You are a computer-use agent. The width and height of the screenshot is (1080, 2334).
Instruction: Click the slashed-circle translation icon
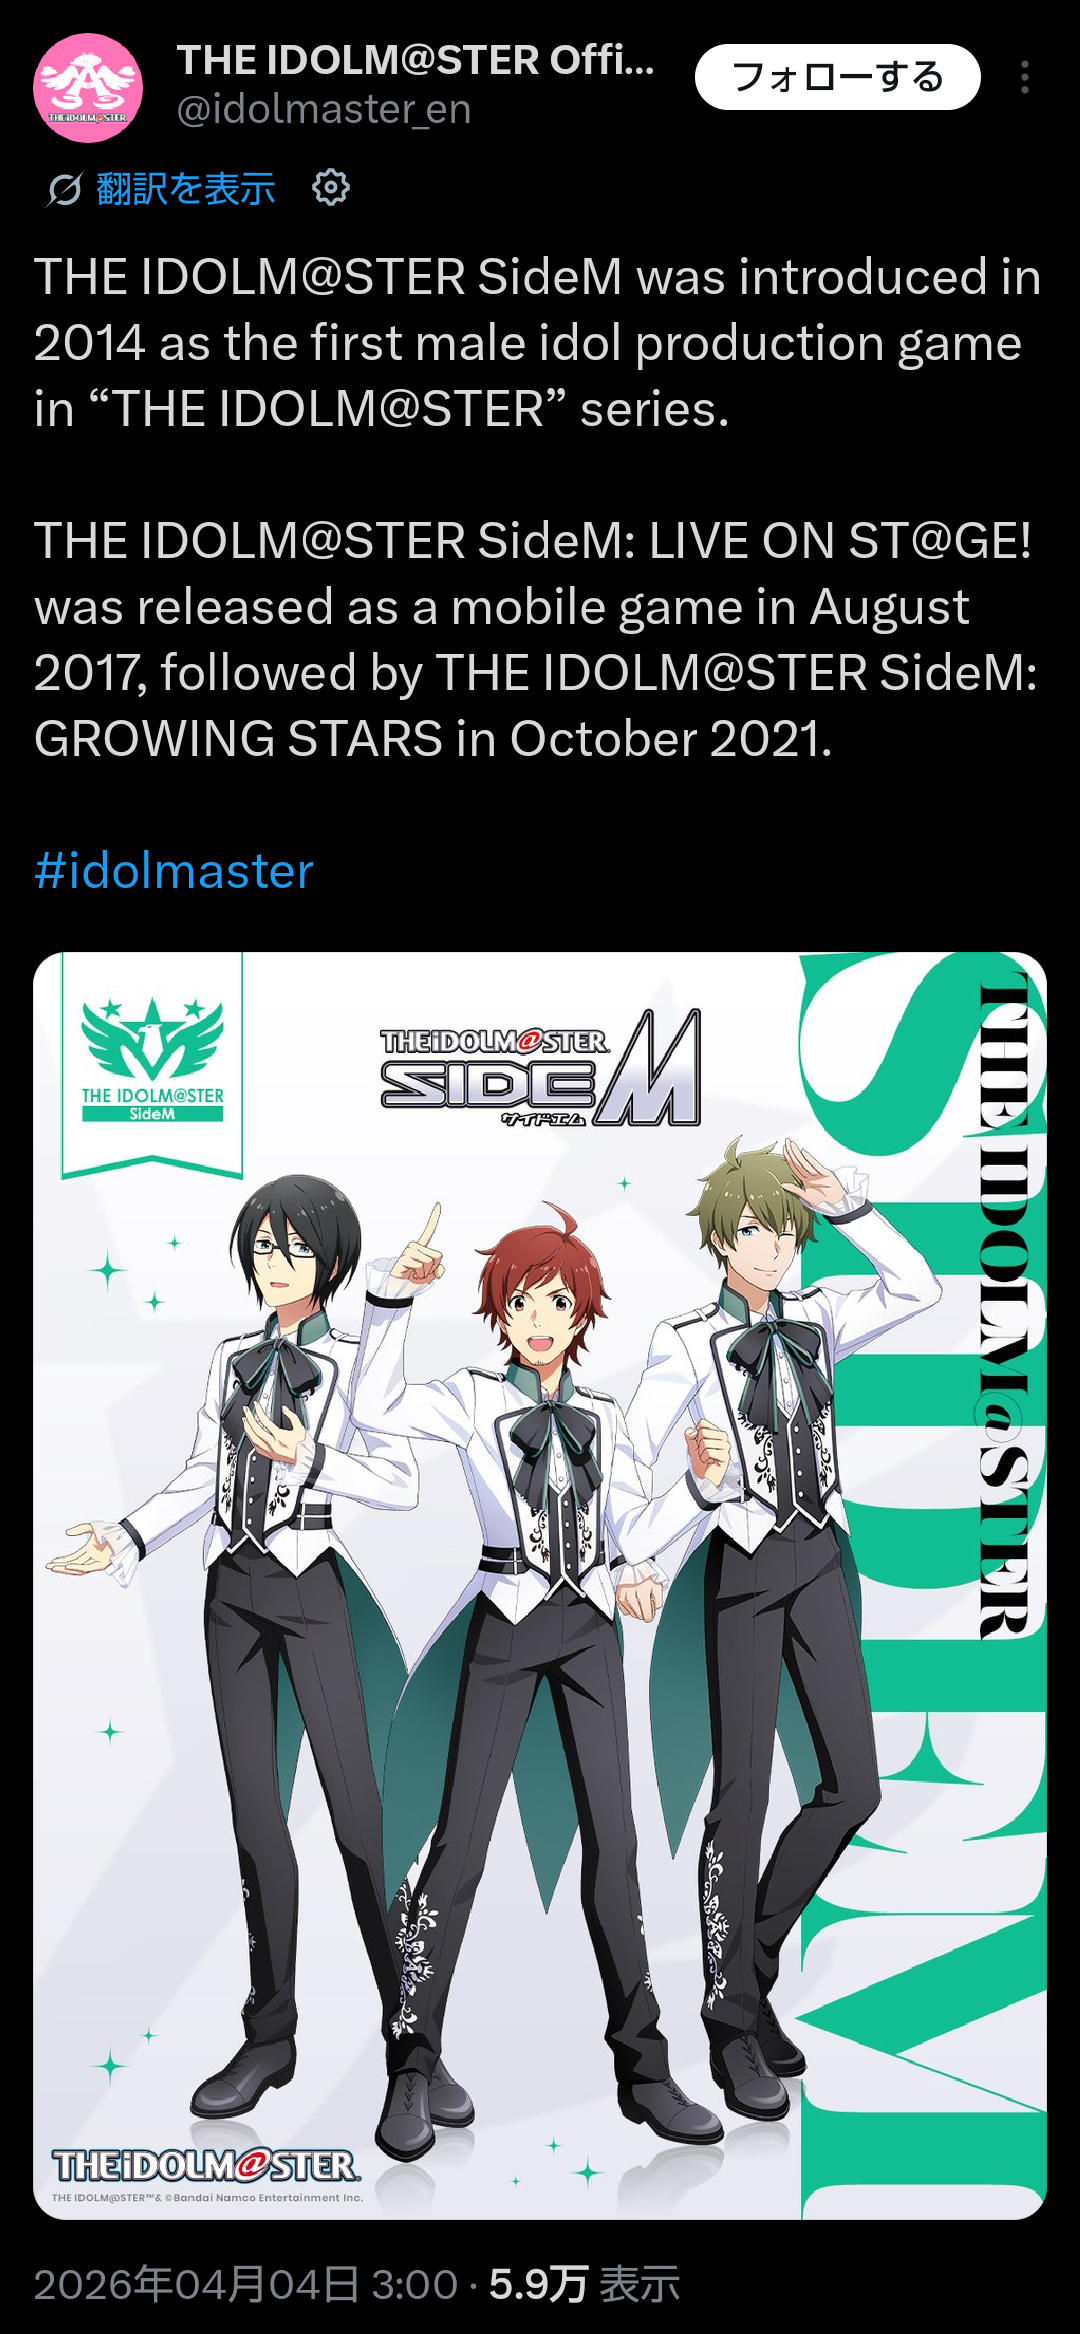click(64, 188)
